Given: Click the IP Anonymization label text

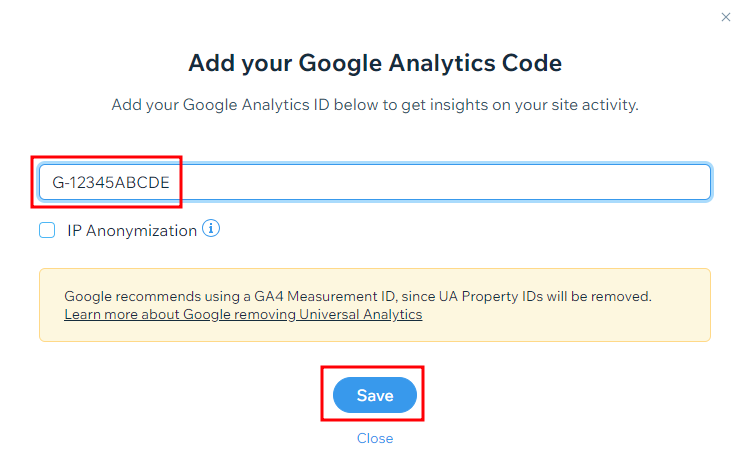Looking at the screenshot, I should click(132, 231).
